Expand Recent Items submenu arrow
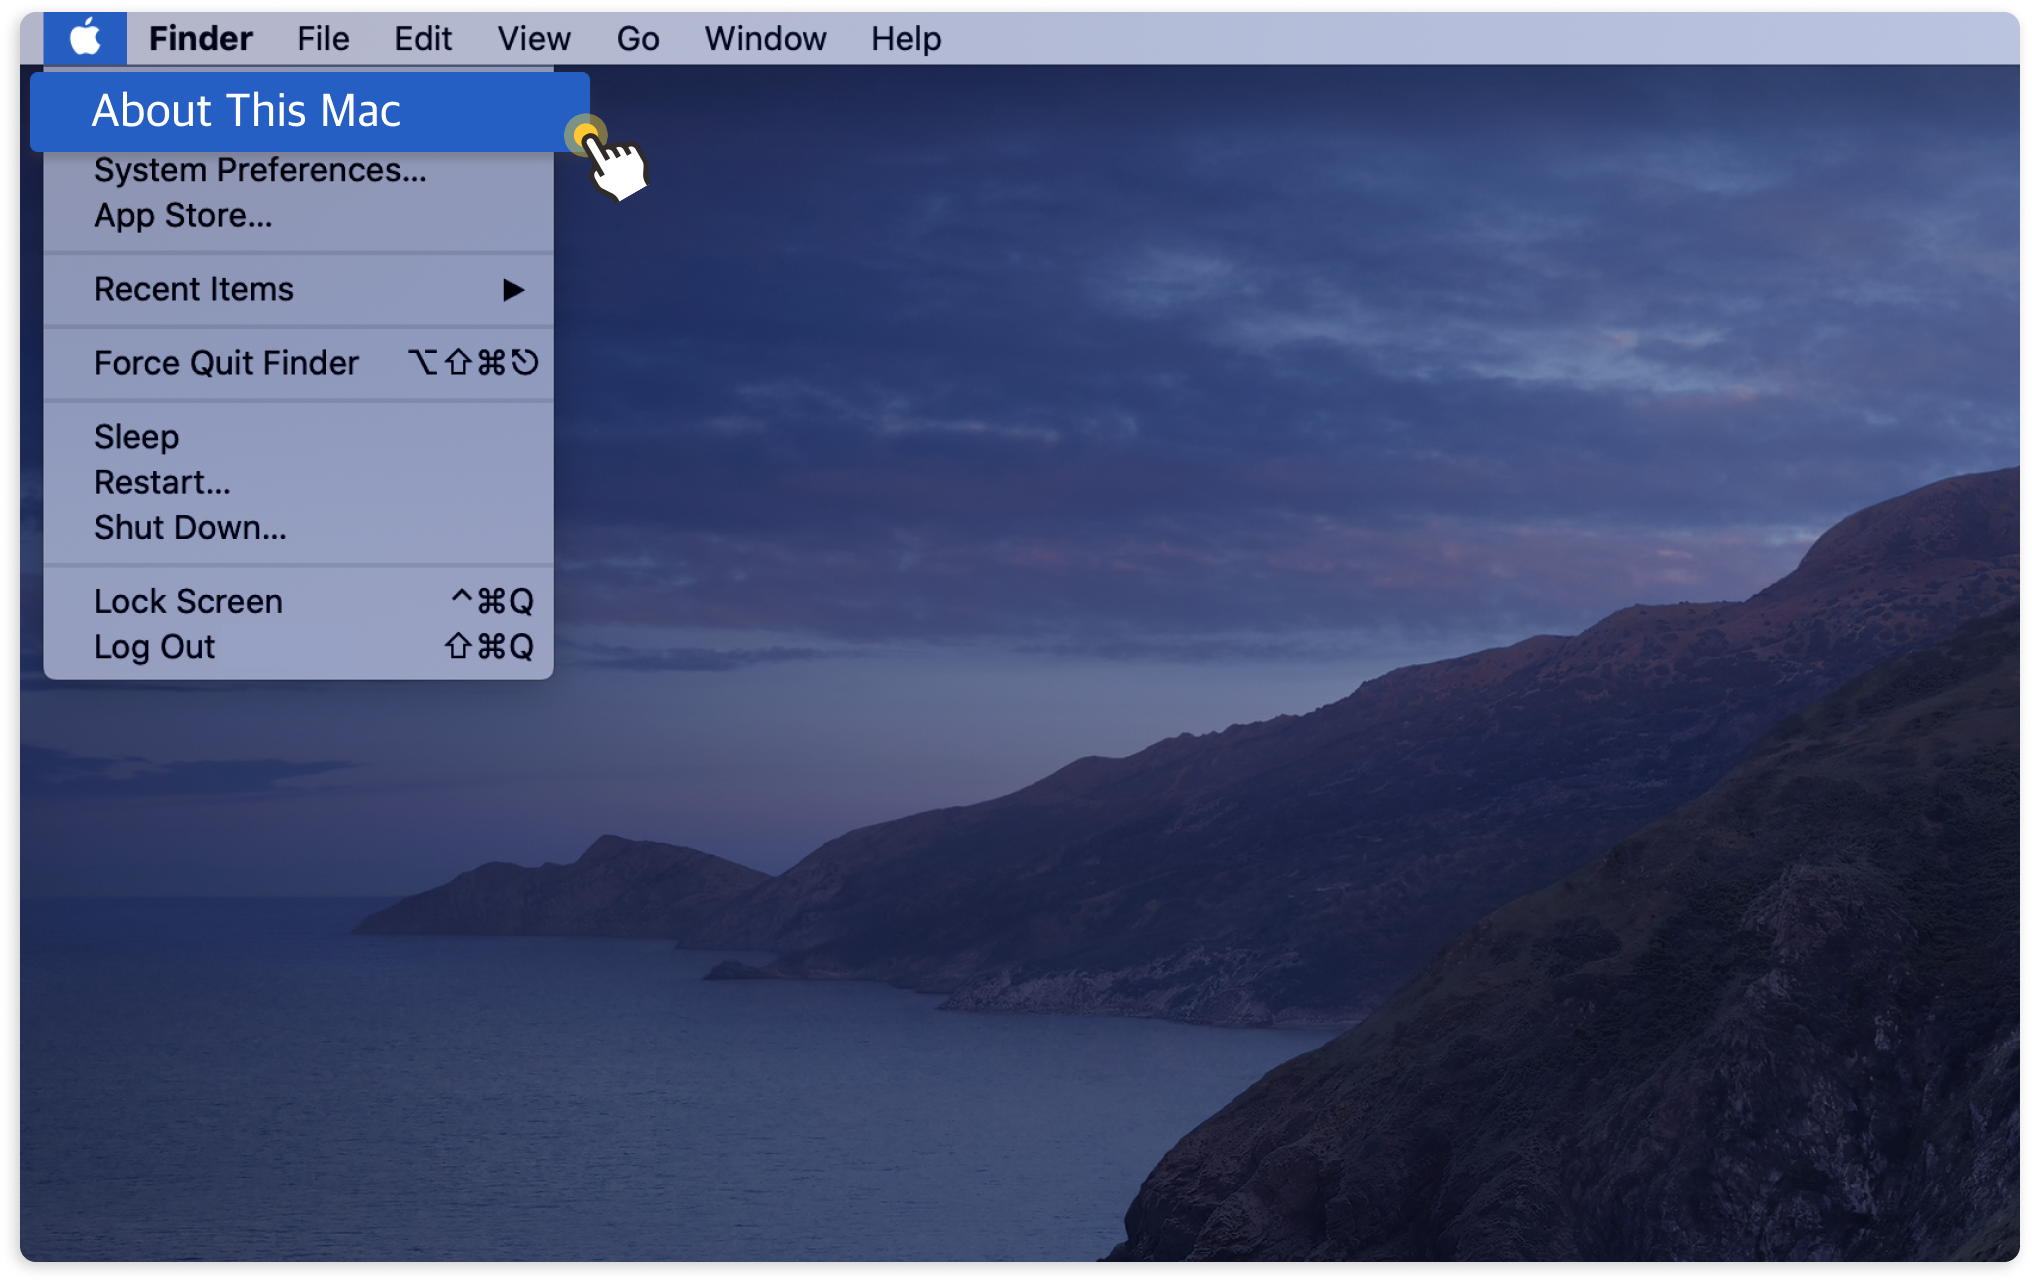Screen dimensions: 2032x1282 513,289
